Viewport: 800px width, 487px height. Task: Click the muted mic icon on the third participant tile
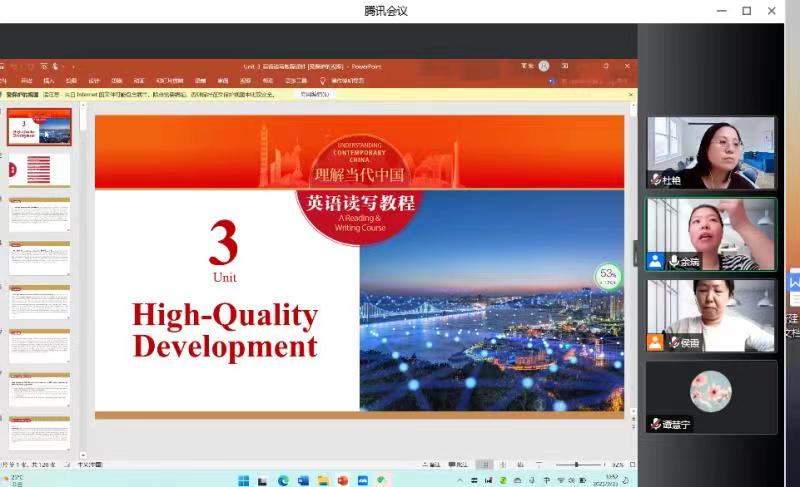(674, 343)
